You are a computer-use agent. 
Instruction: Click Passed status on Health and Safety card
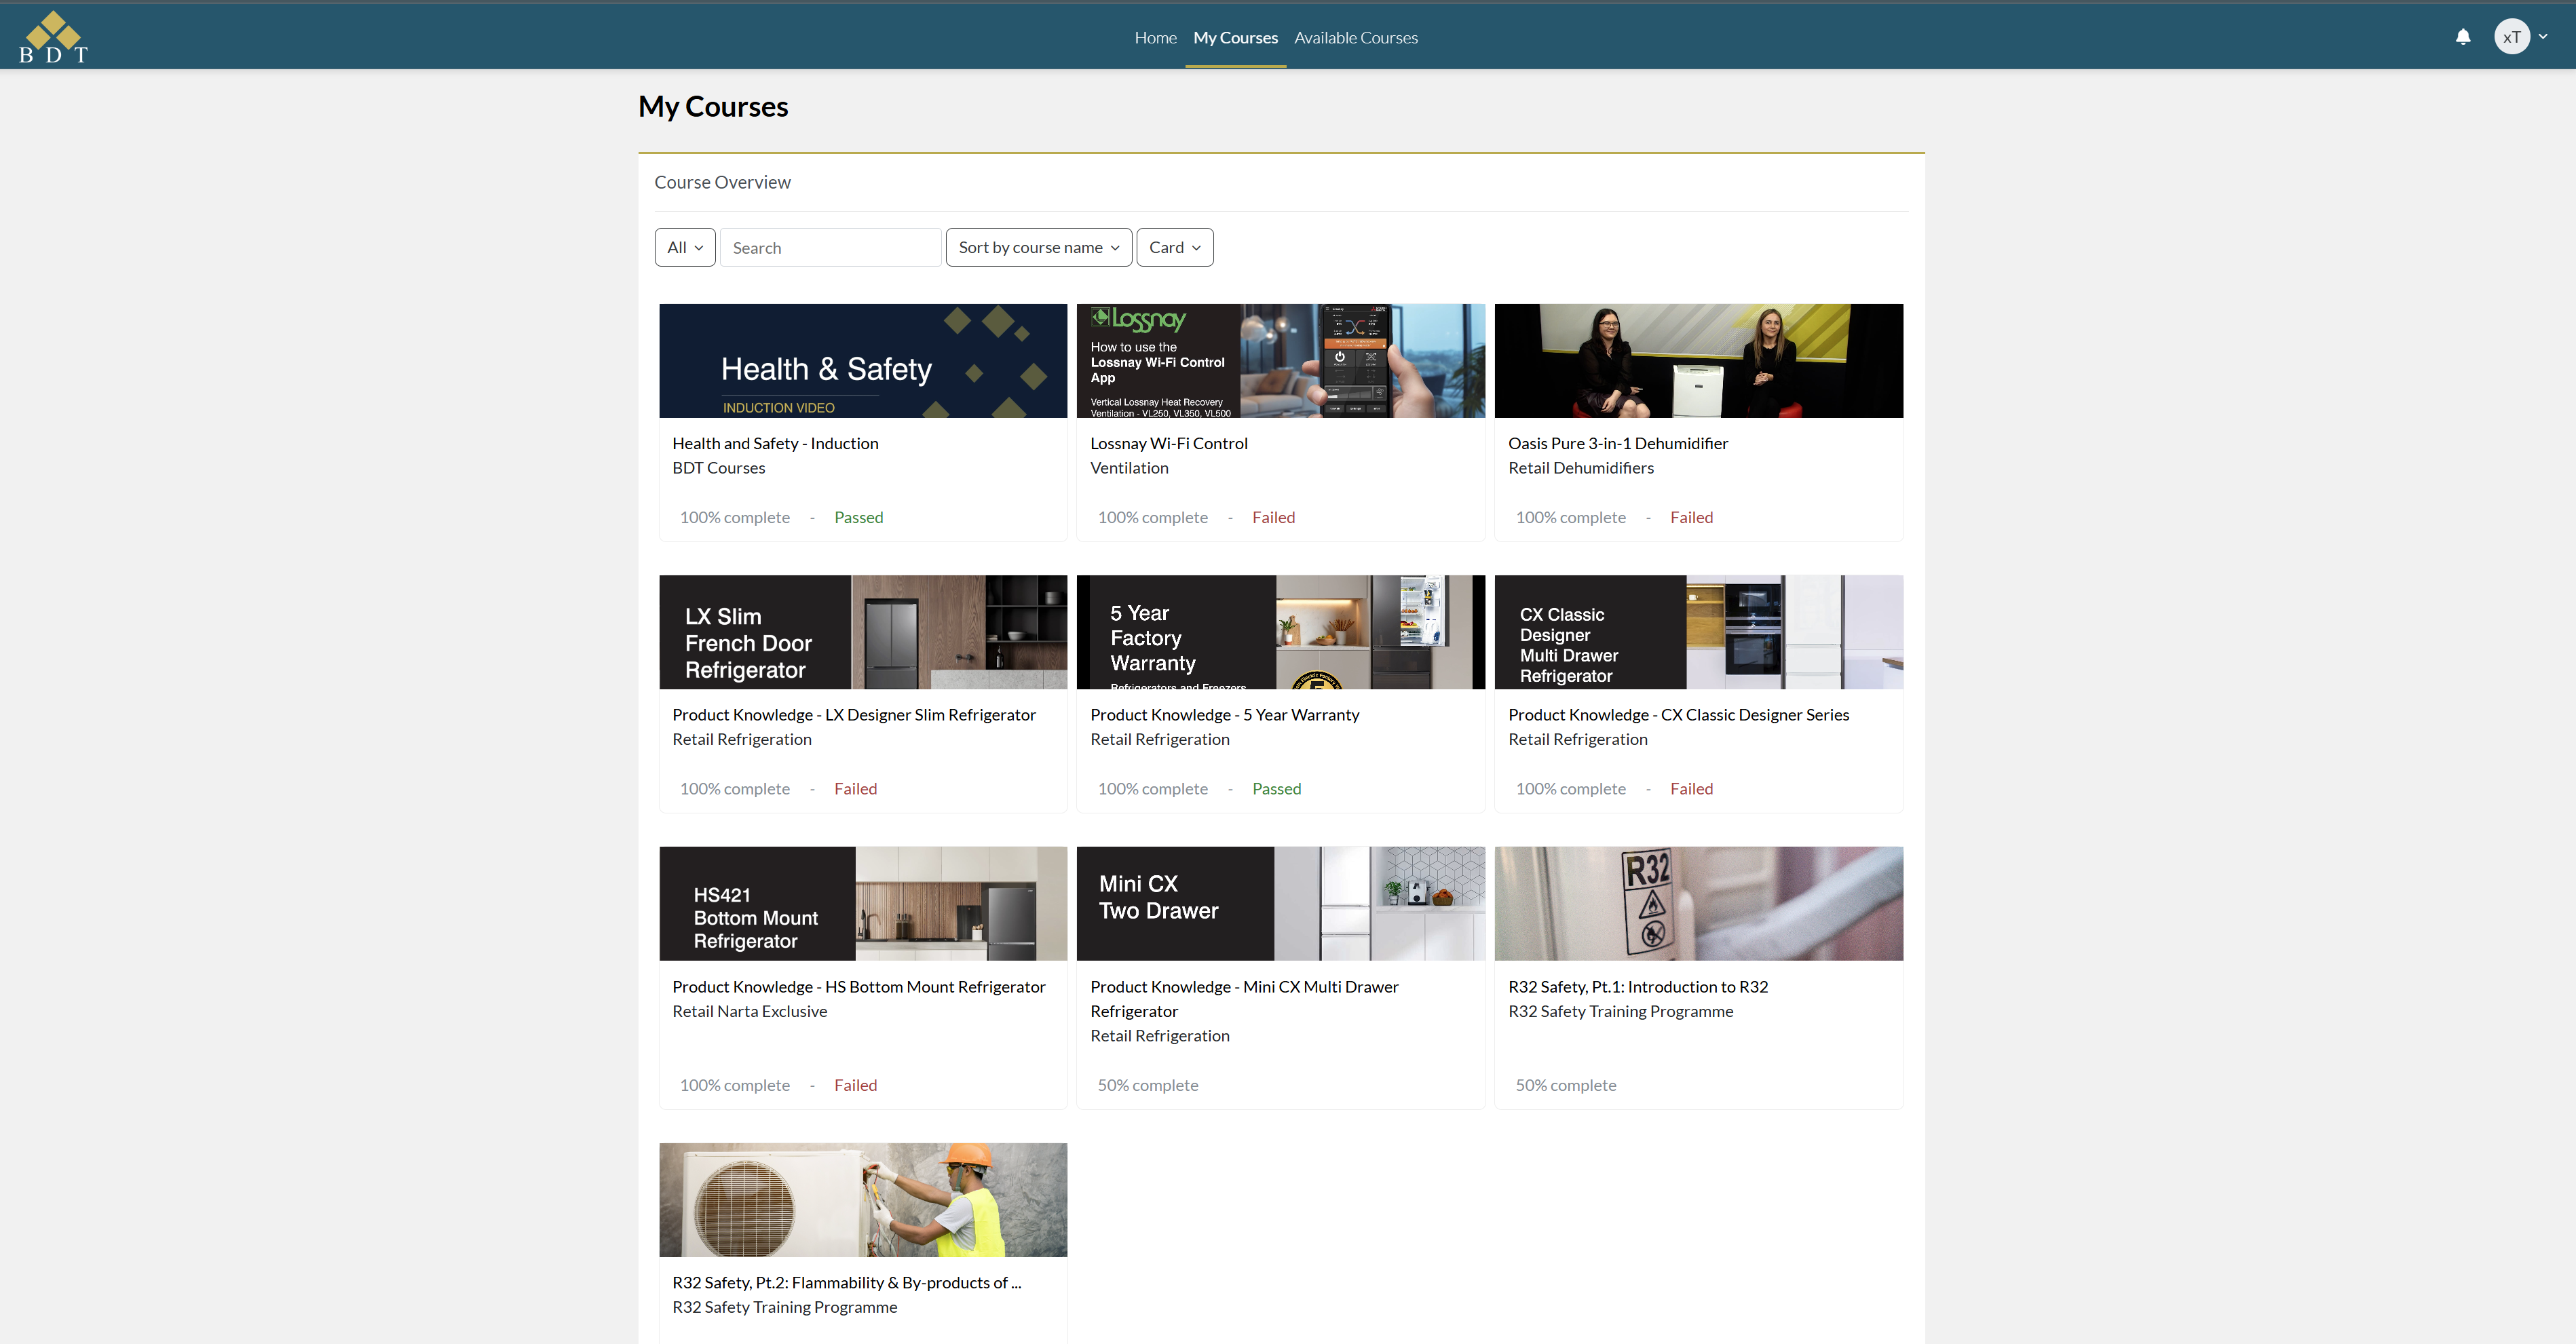pos(858,518)
